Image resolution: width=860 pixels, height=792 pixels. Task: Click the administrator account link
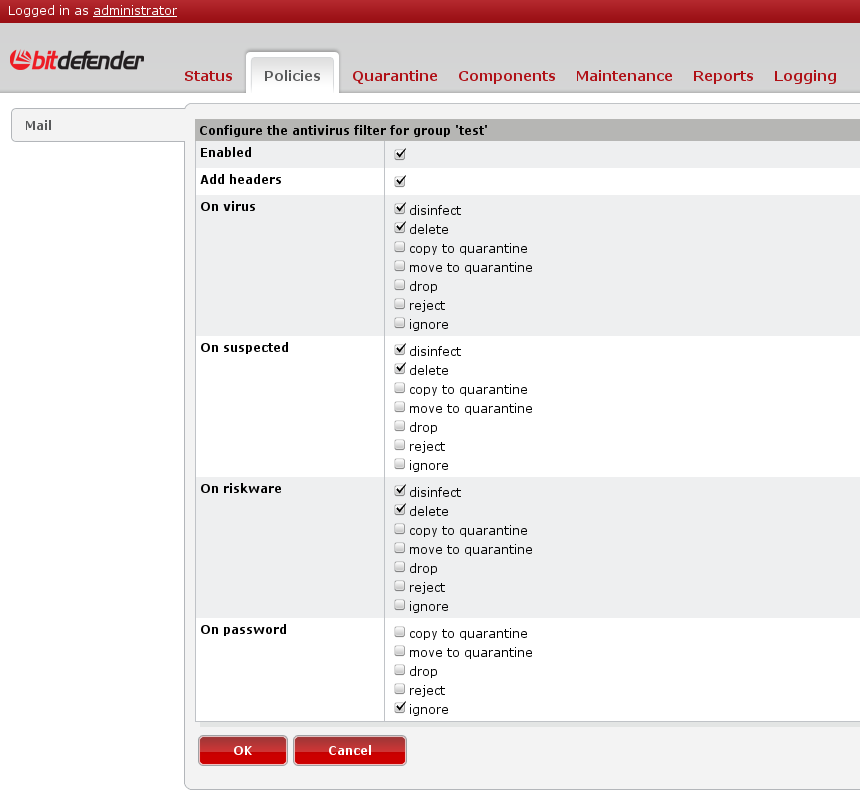135,11
